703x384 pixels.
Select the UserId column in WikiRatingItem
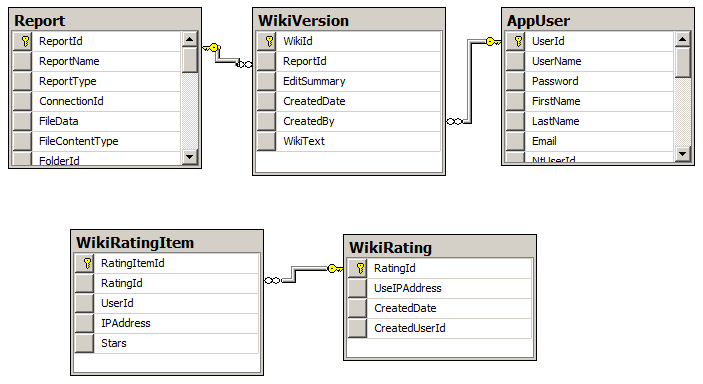point(167,303)
